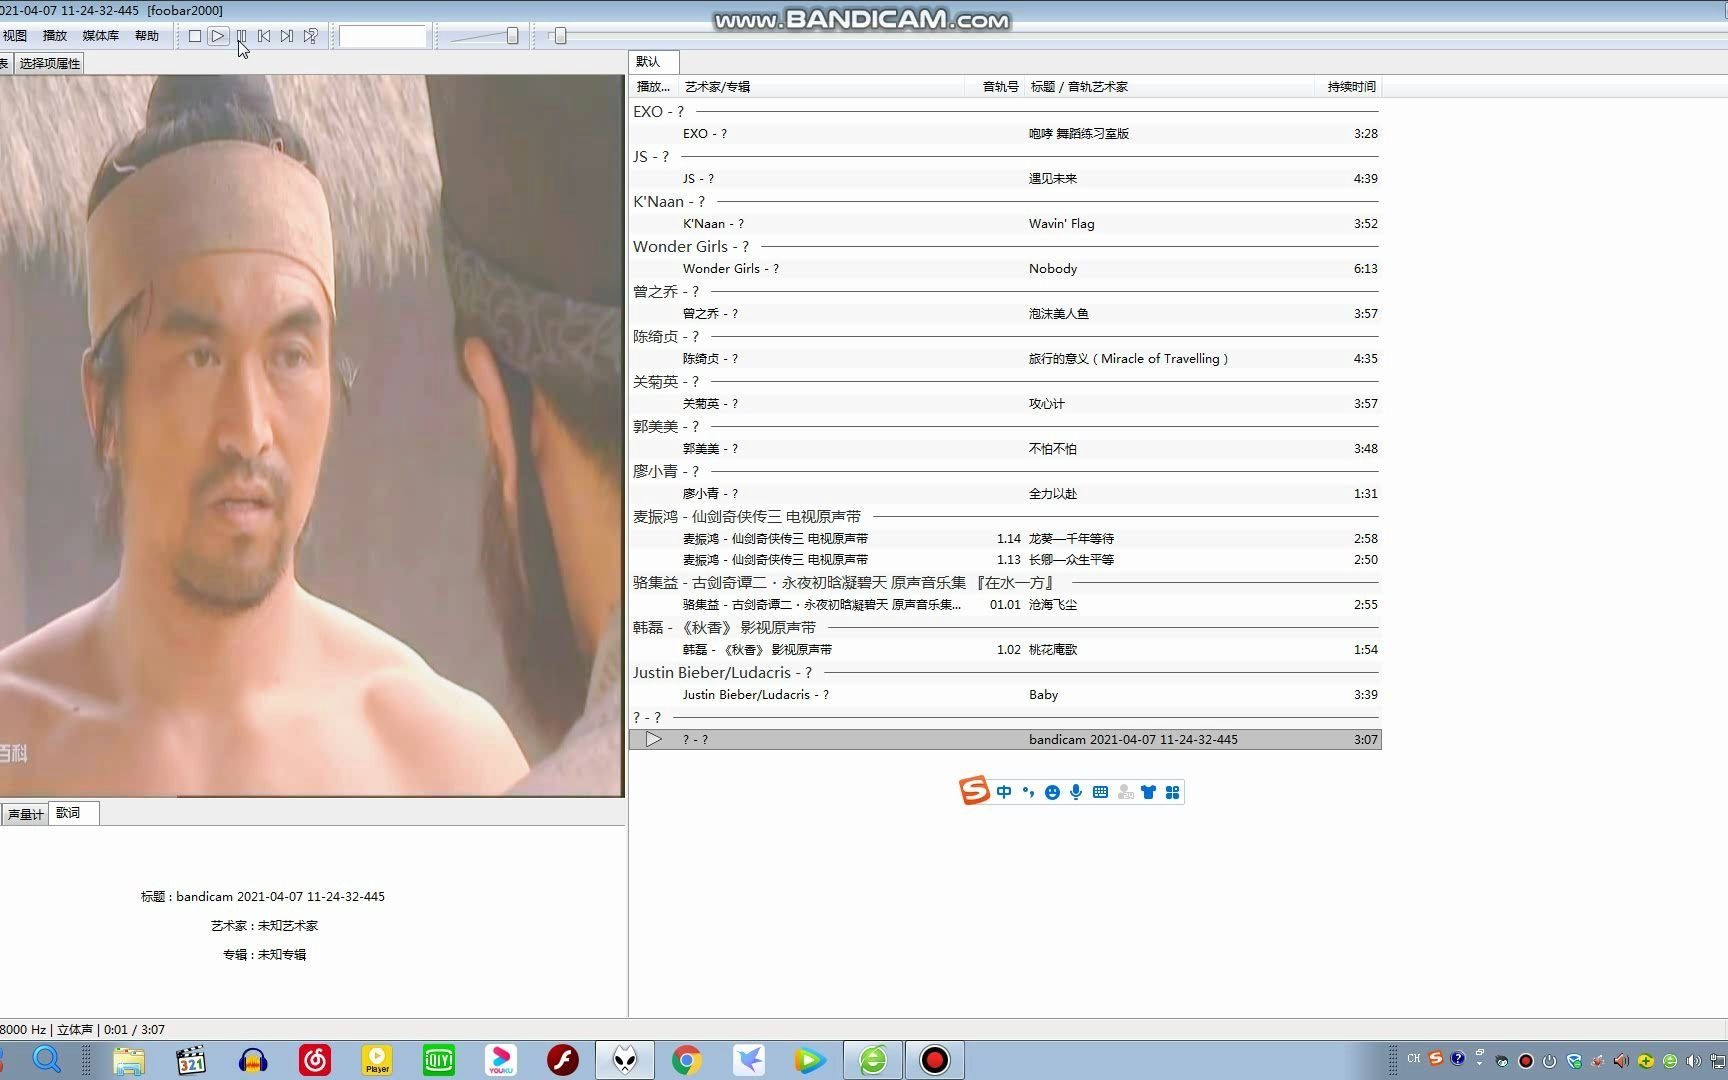Switch to foobar2000 alien icon on taskbar

point(625,1060)
